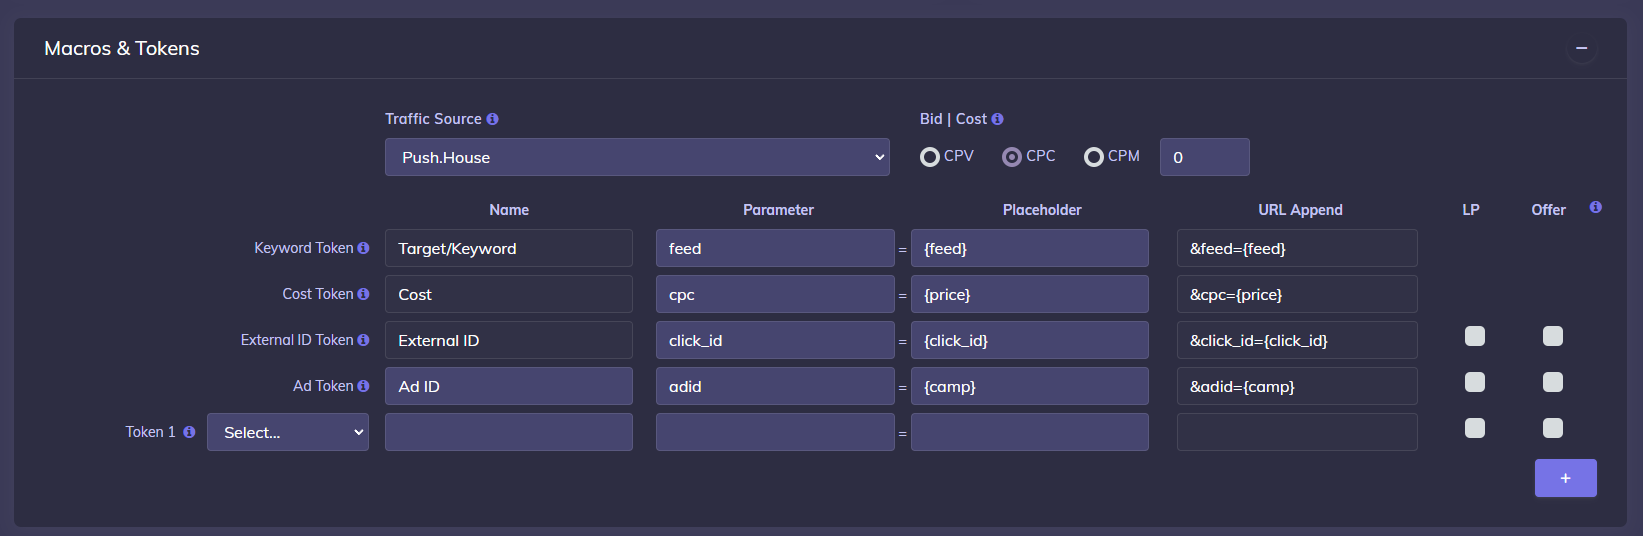Image resolution: width=1643 pixels, height=536 pixels.
Task: Click the Keyword Token info icon
Action: coord(363,248)
